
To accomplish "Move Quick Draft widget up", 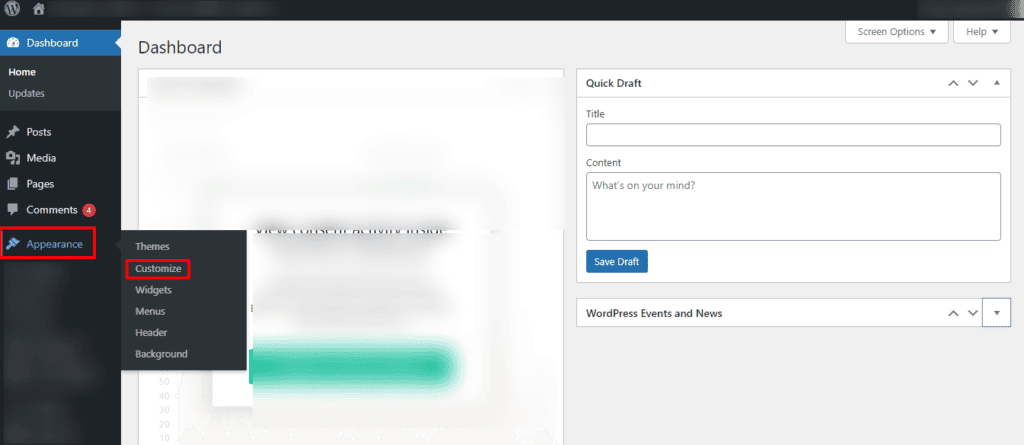I will [x=954, y=83].
